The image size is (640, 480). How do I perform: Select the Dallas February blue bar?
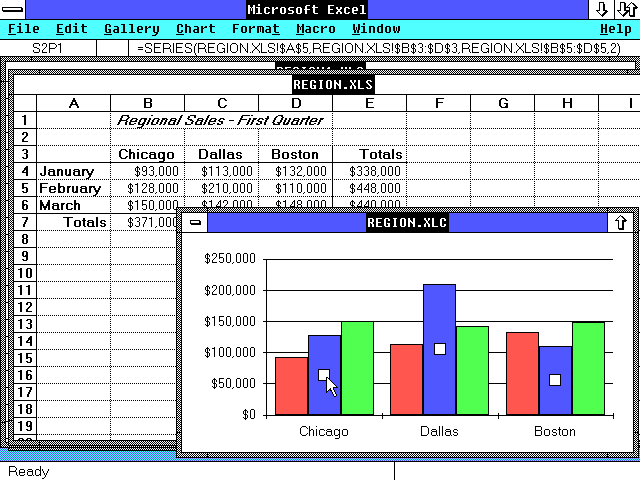tap(440, 349)
